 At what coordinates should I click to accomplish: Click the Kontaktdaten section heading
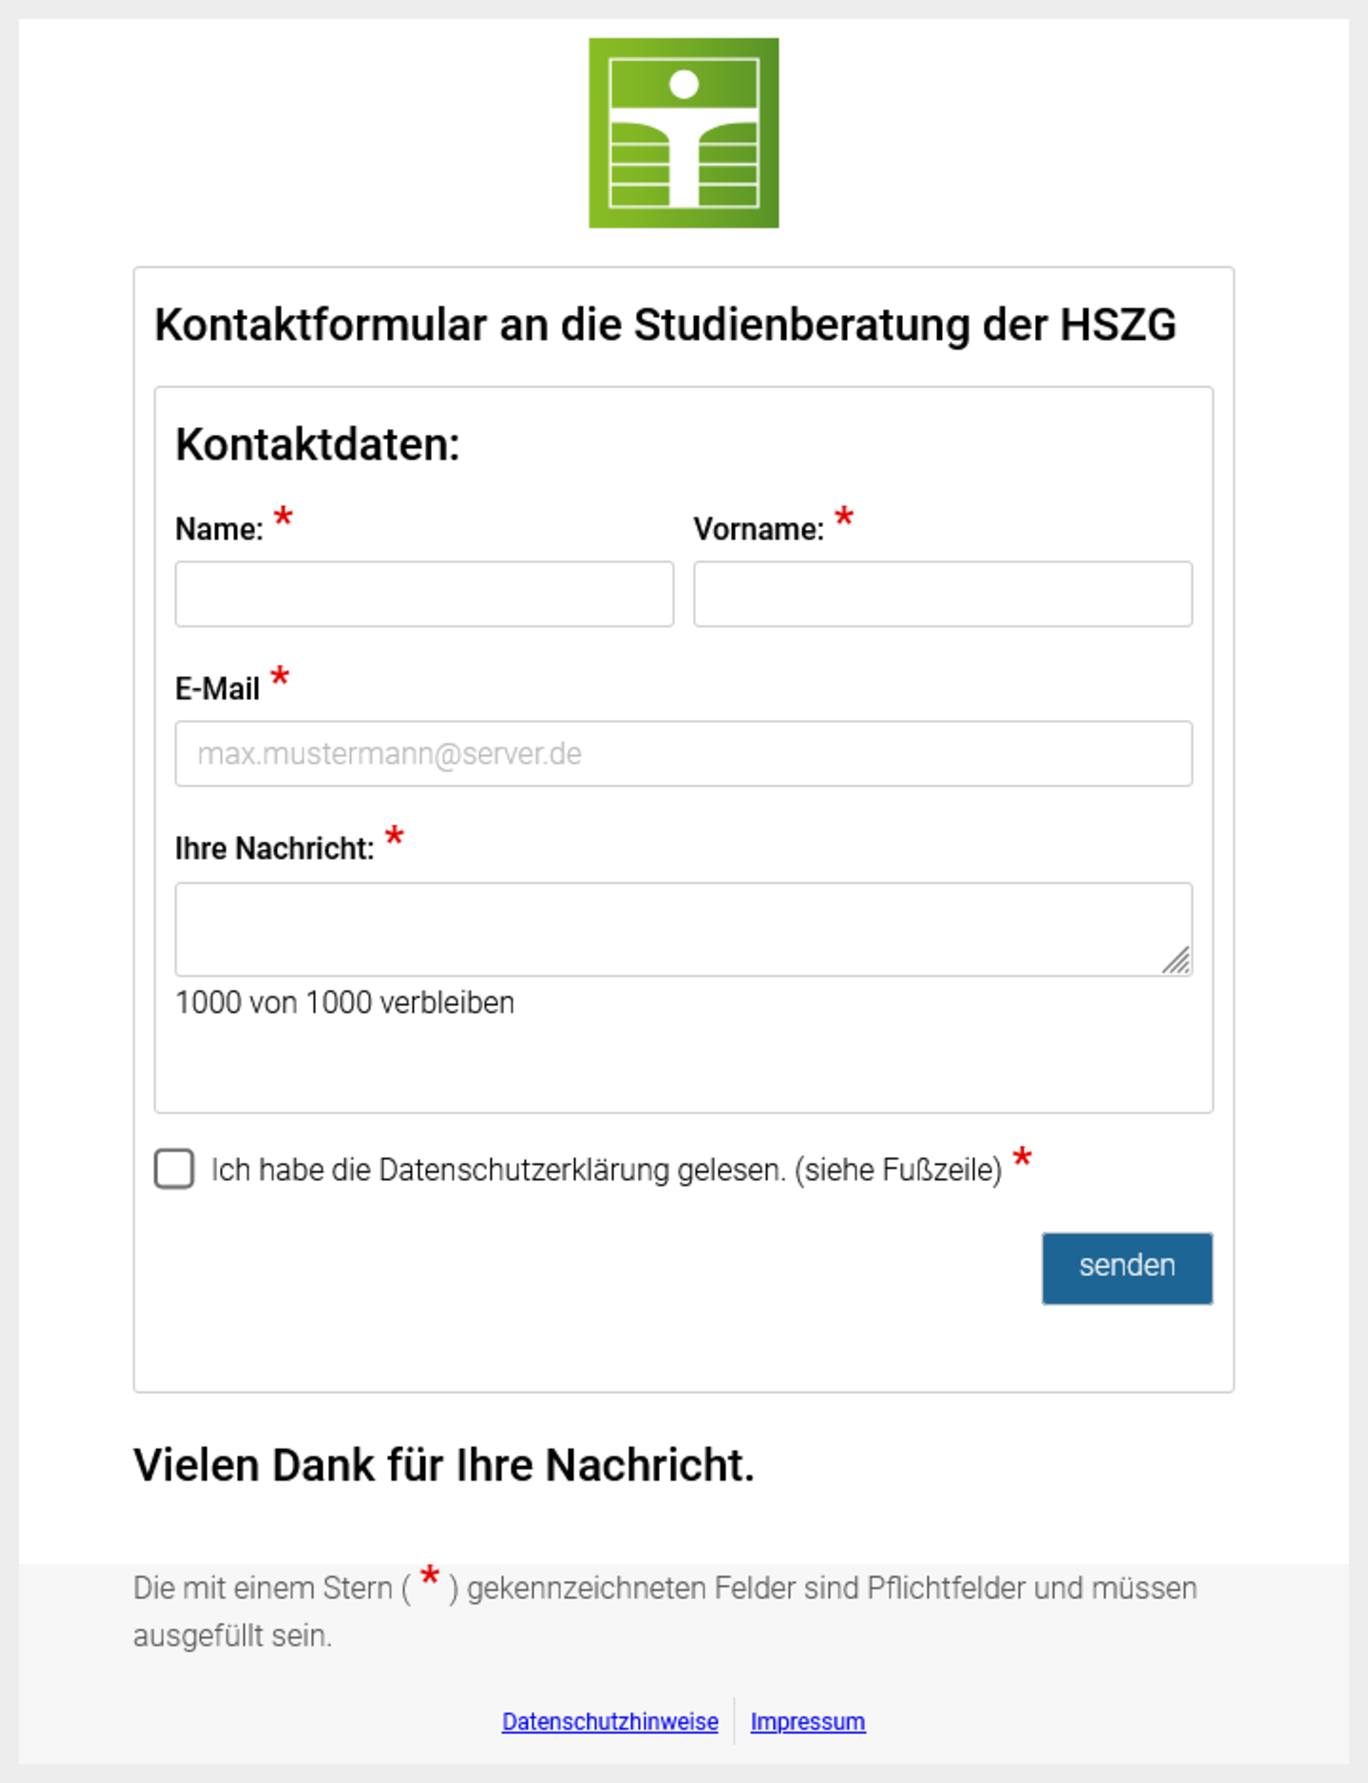317,444
